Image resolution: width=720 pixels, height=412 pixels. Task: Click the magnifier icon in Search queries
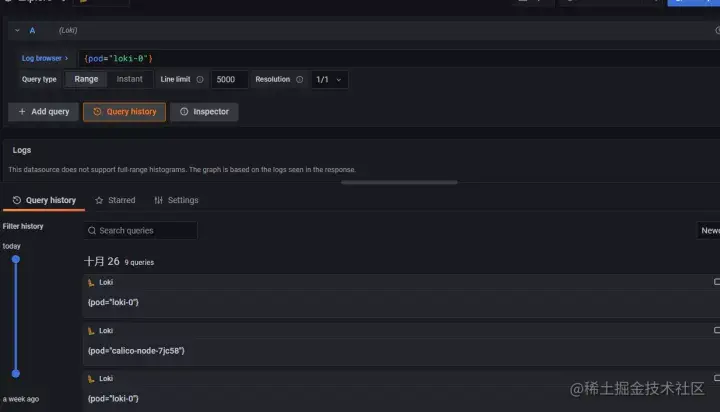coord(92,231)
